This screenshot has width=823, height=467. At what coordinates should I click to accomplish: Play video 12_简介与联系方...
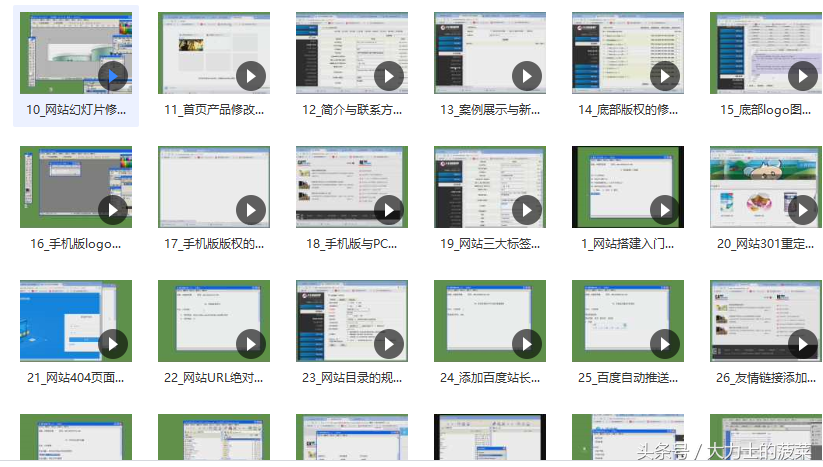389,76
